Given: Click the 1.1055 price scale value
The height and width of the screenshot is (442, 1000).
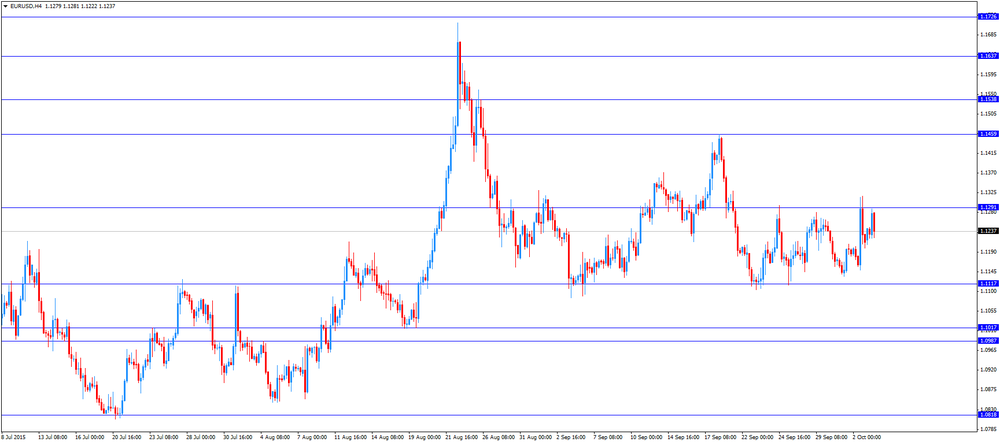Looking at the screenshot, I should pos(987,311).
